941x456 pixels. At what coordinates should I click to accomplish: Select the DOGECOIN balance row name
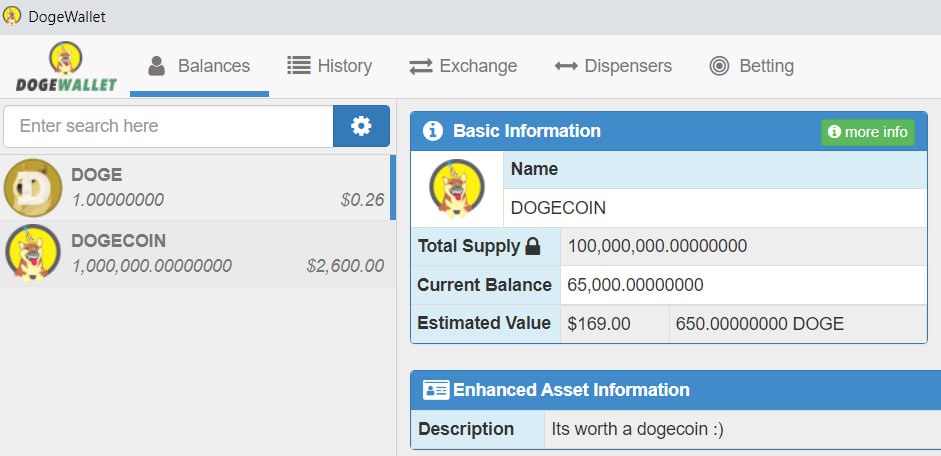point(118,241)
